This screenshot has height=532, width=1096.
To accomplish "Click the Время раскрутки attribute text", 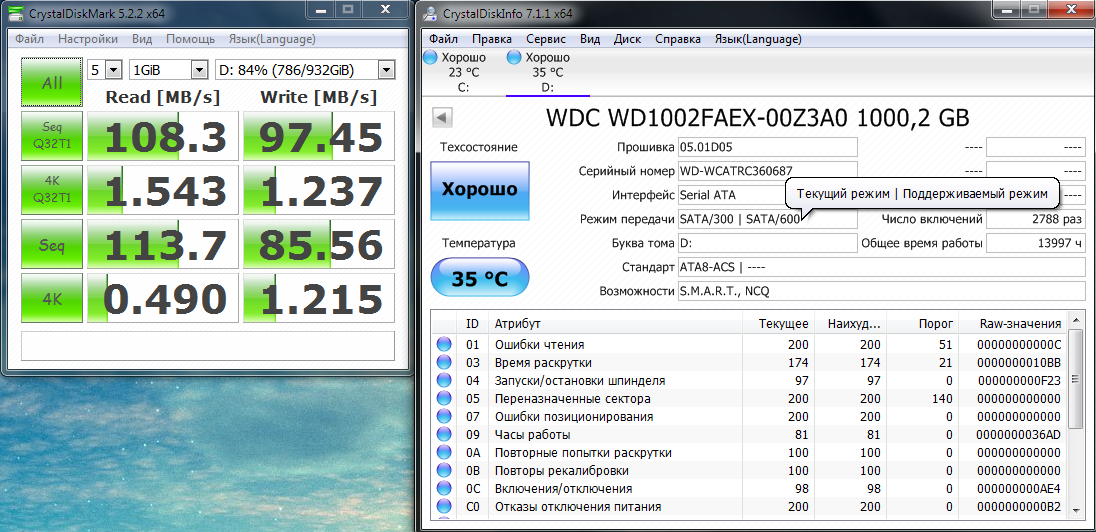I will click(x=543, y=363).
